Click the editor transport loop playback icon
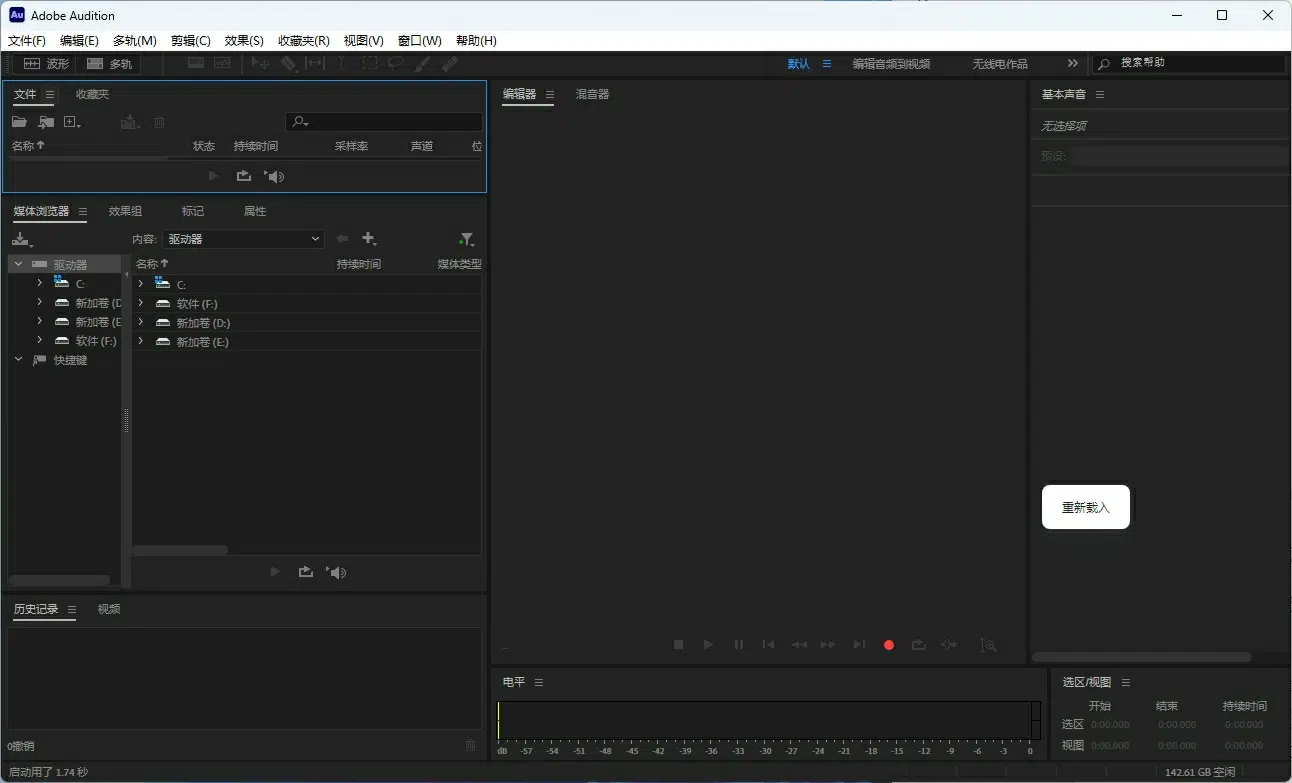The image size is (1292, 783). tap(918, 645)
